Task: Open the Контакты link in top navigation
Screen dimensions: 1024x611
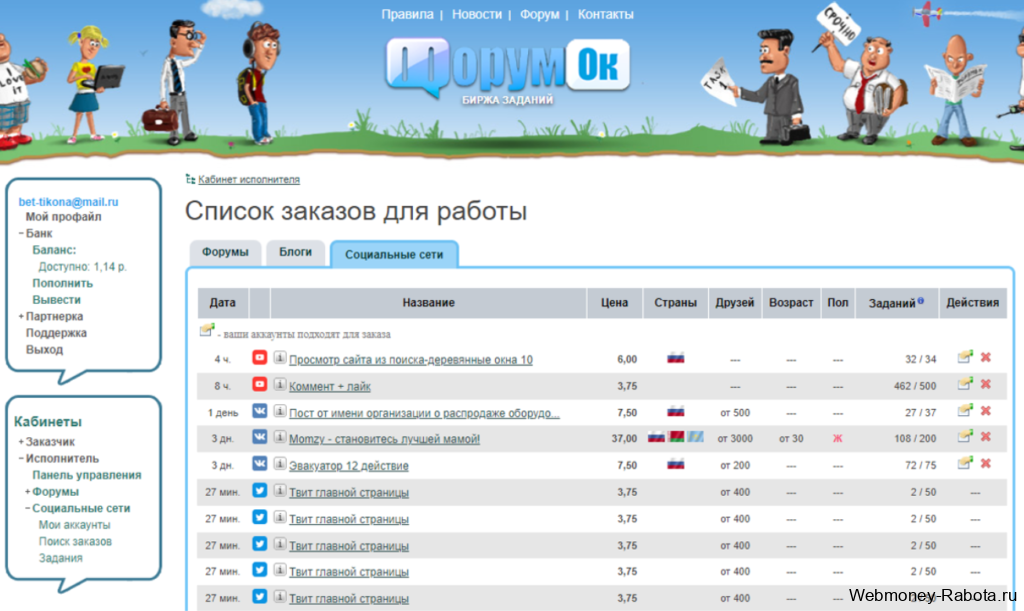Action: (x=605, y=14)
